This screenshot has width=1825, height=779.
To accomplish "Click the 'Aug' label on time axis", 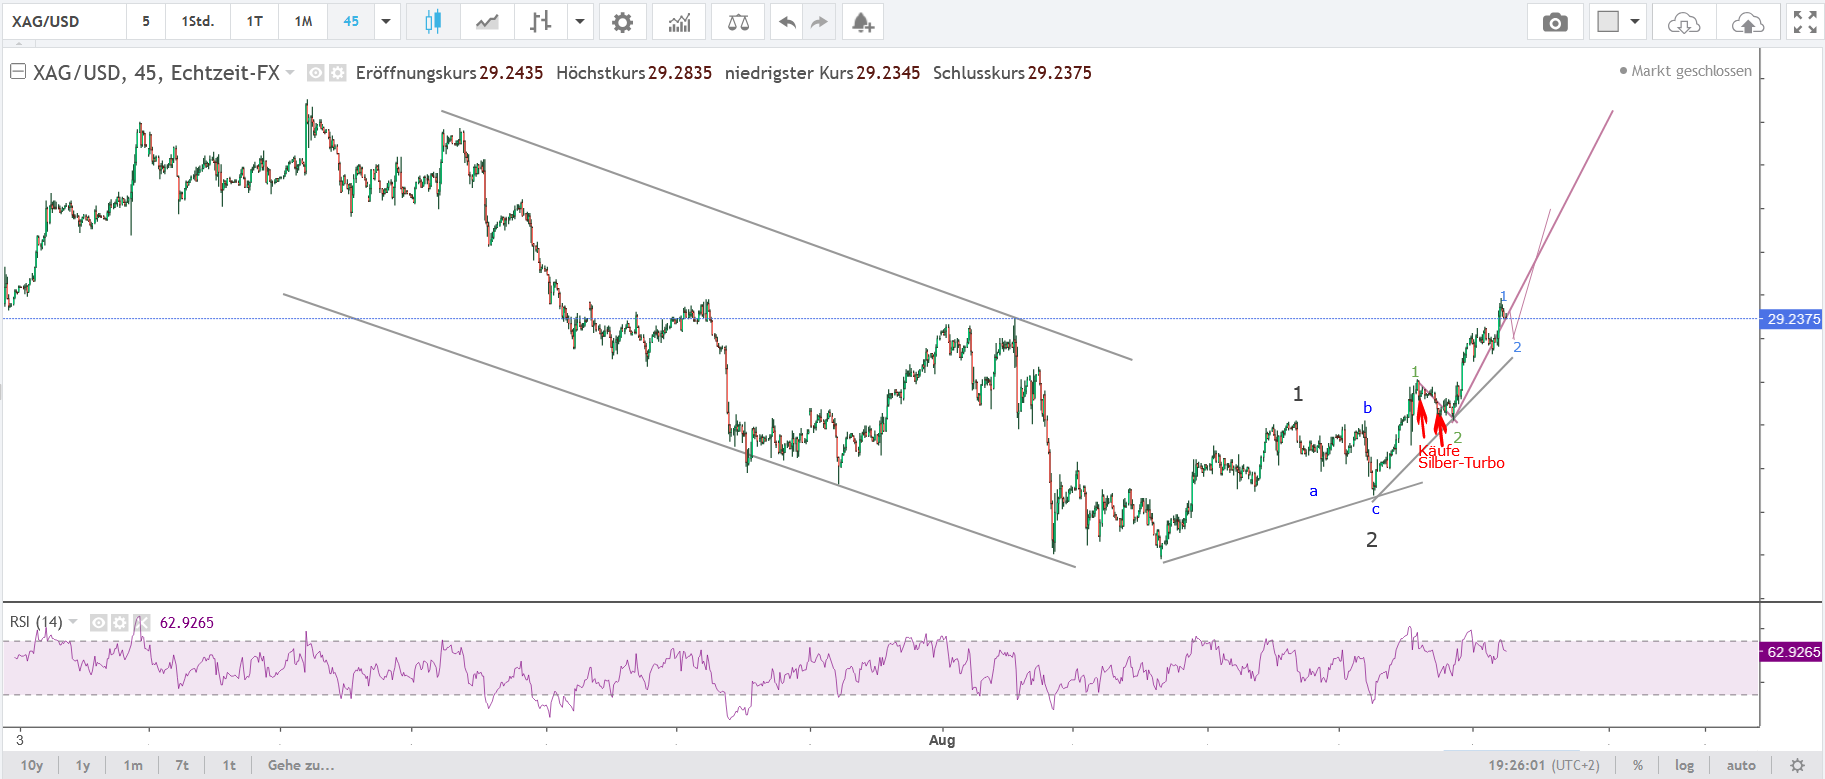I will tap(942, 740).
